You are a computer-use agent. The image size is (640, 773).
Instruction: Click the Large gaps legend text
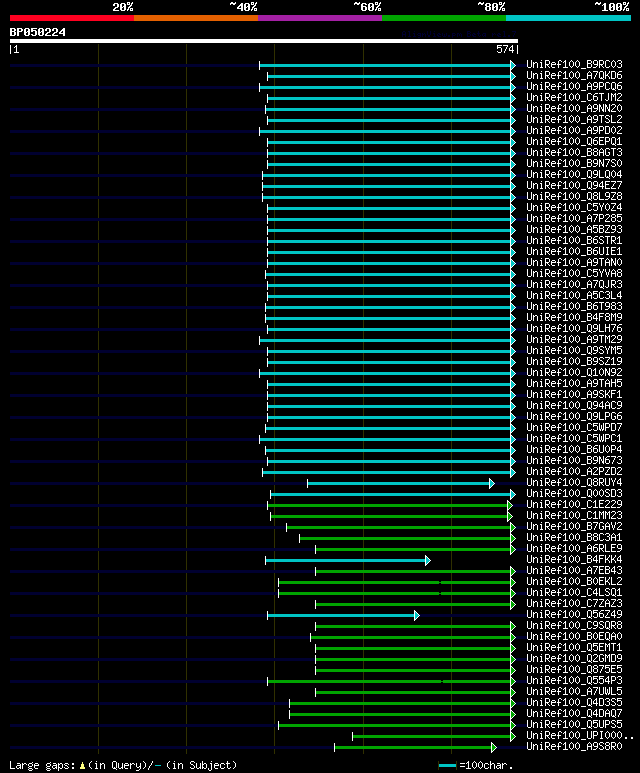coord(123,766)
